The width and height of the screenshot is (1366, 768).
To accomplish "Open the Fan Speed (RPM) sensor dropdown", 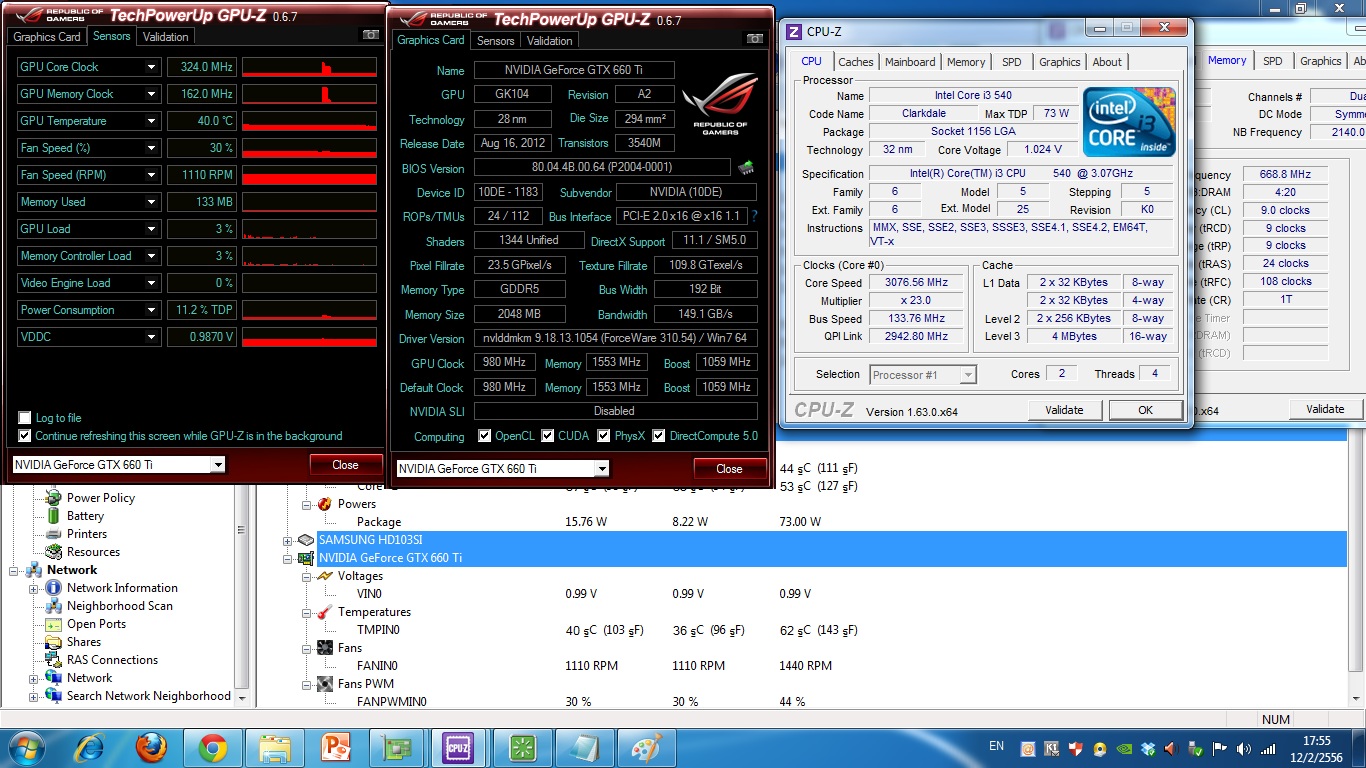I will click(x=151, y=175).
